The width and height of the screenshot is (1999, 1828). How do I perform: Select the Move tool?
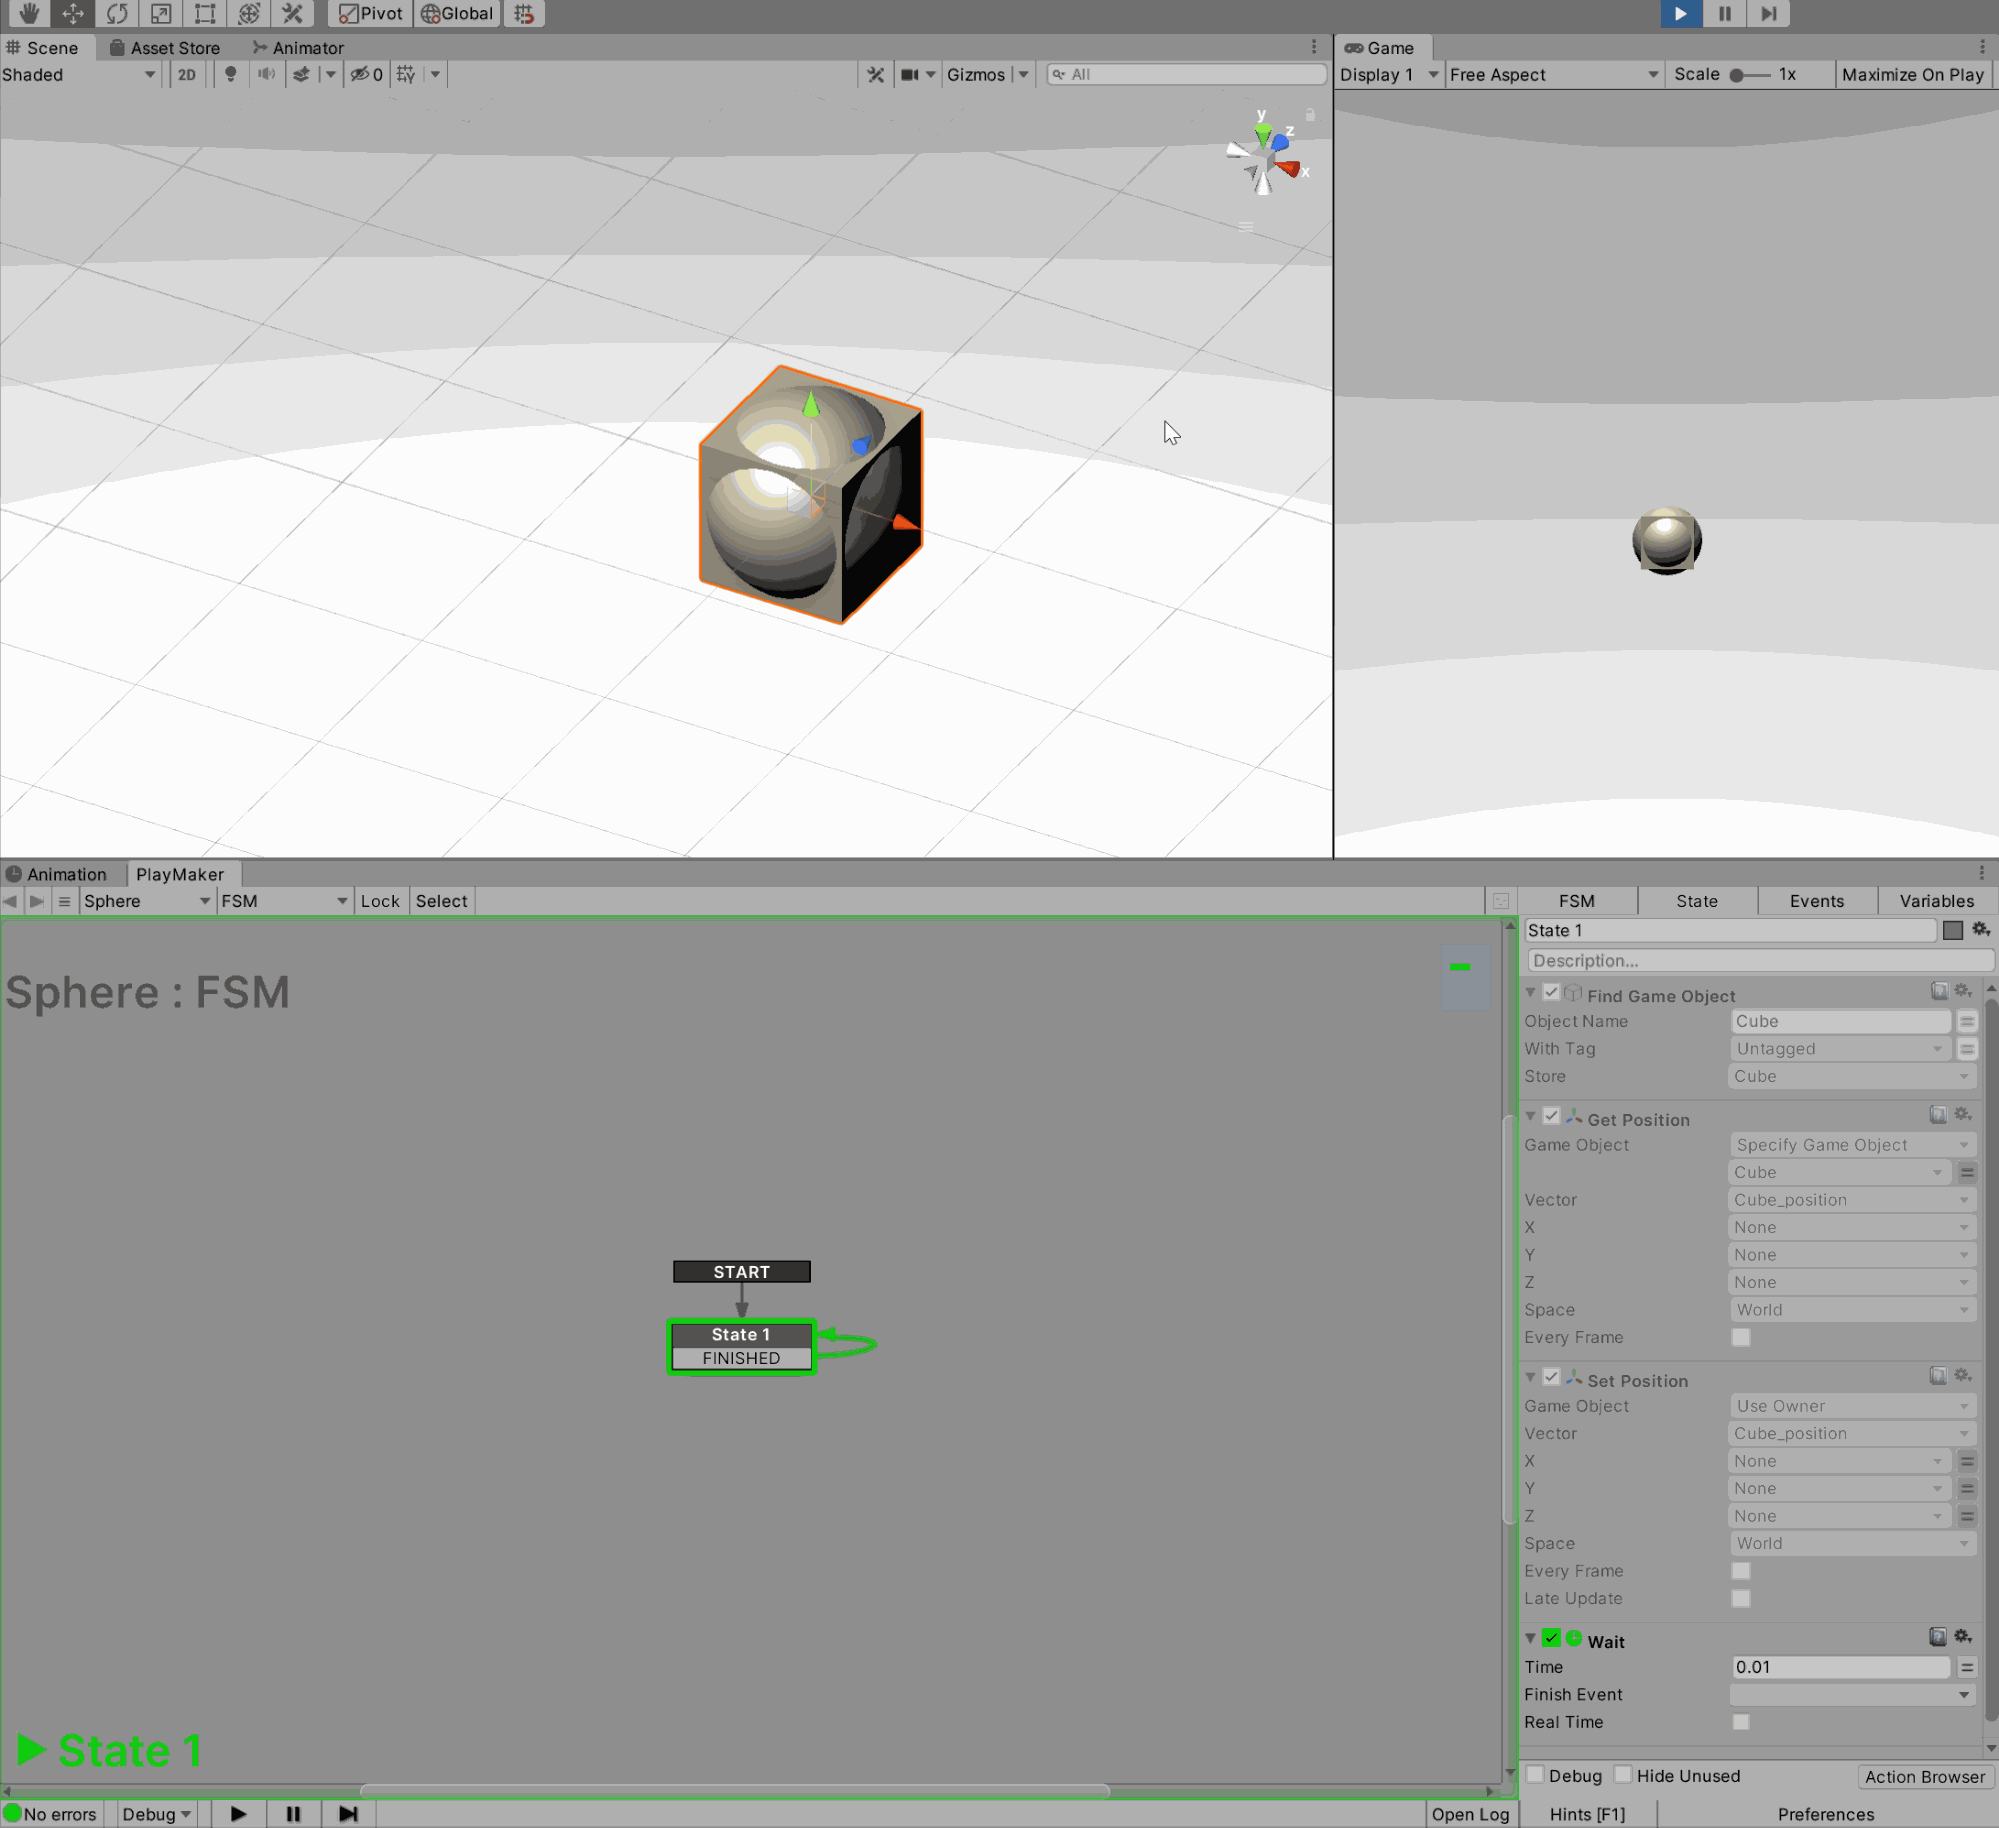[x=72, y=13]
